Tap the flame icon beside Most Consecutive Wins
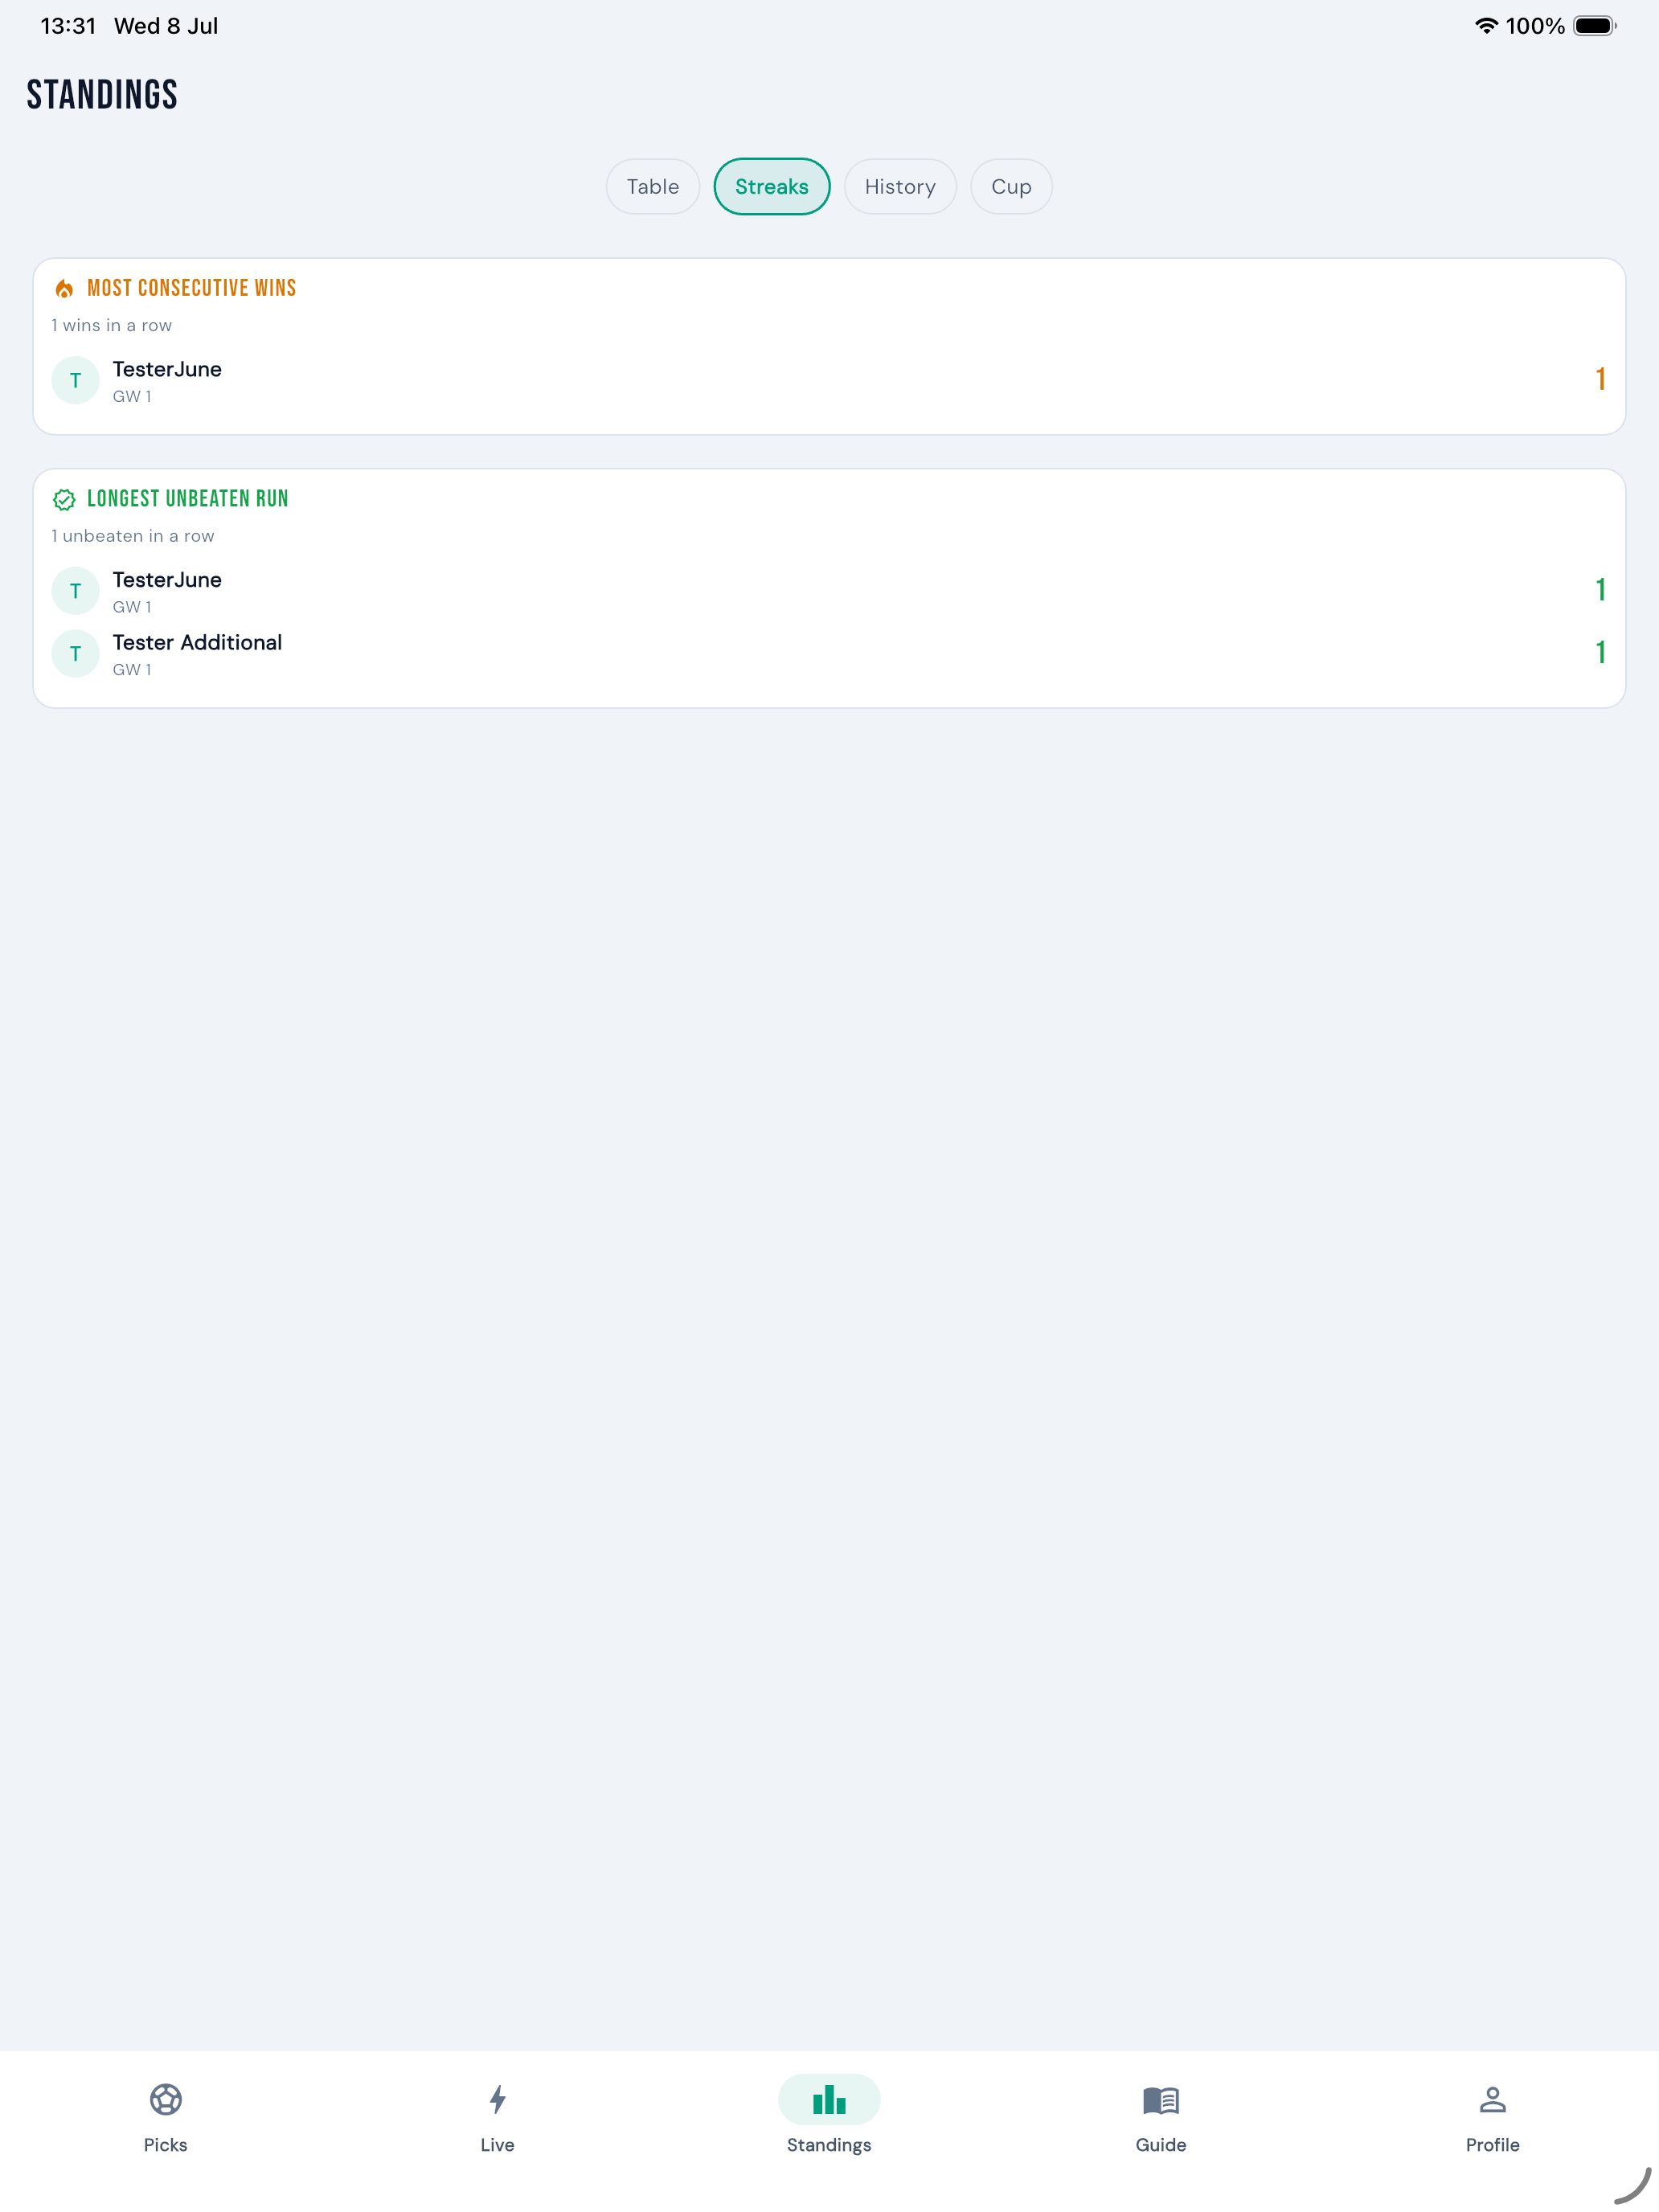 click(x=64, y=289)
